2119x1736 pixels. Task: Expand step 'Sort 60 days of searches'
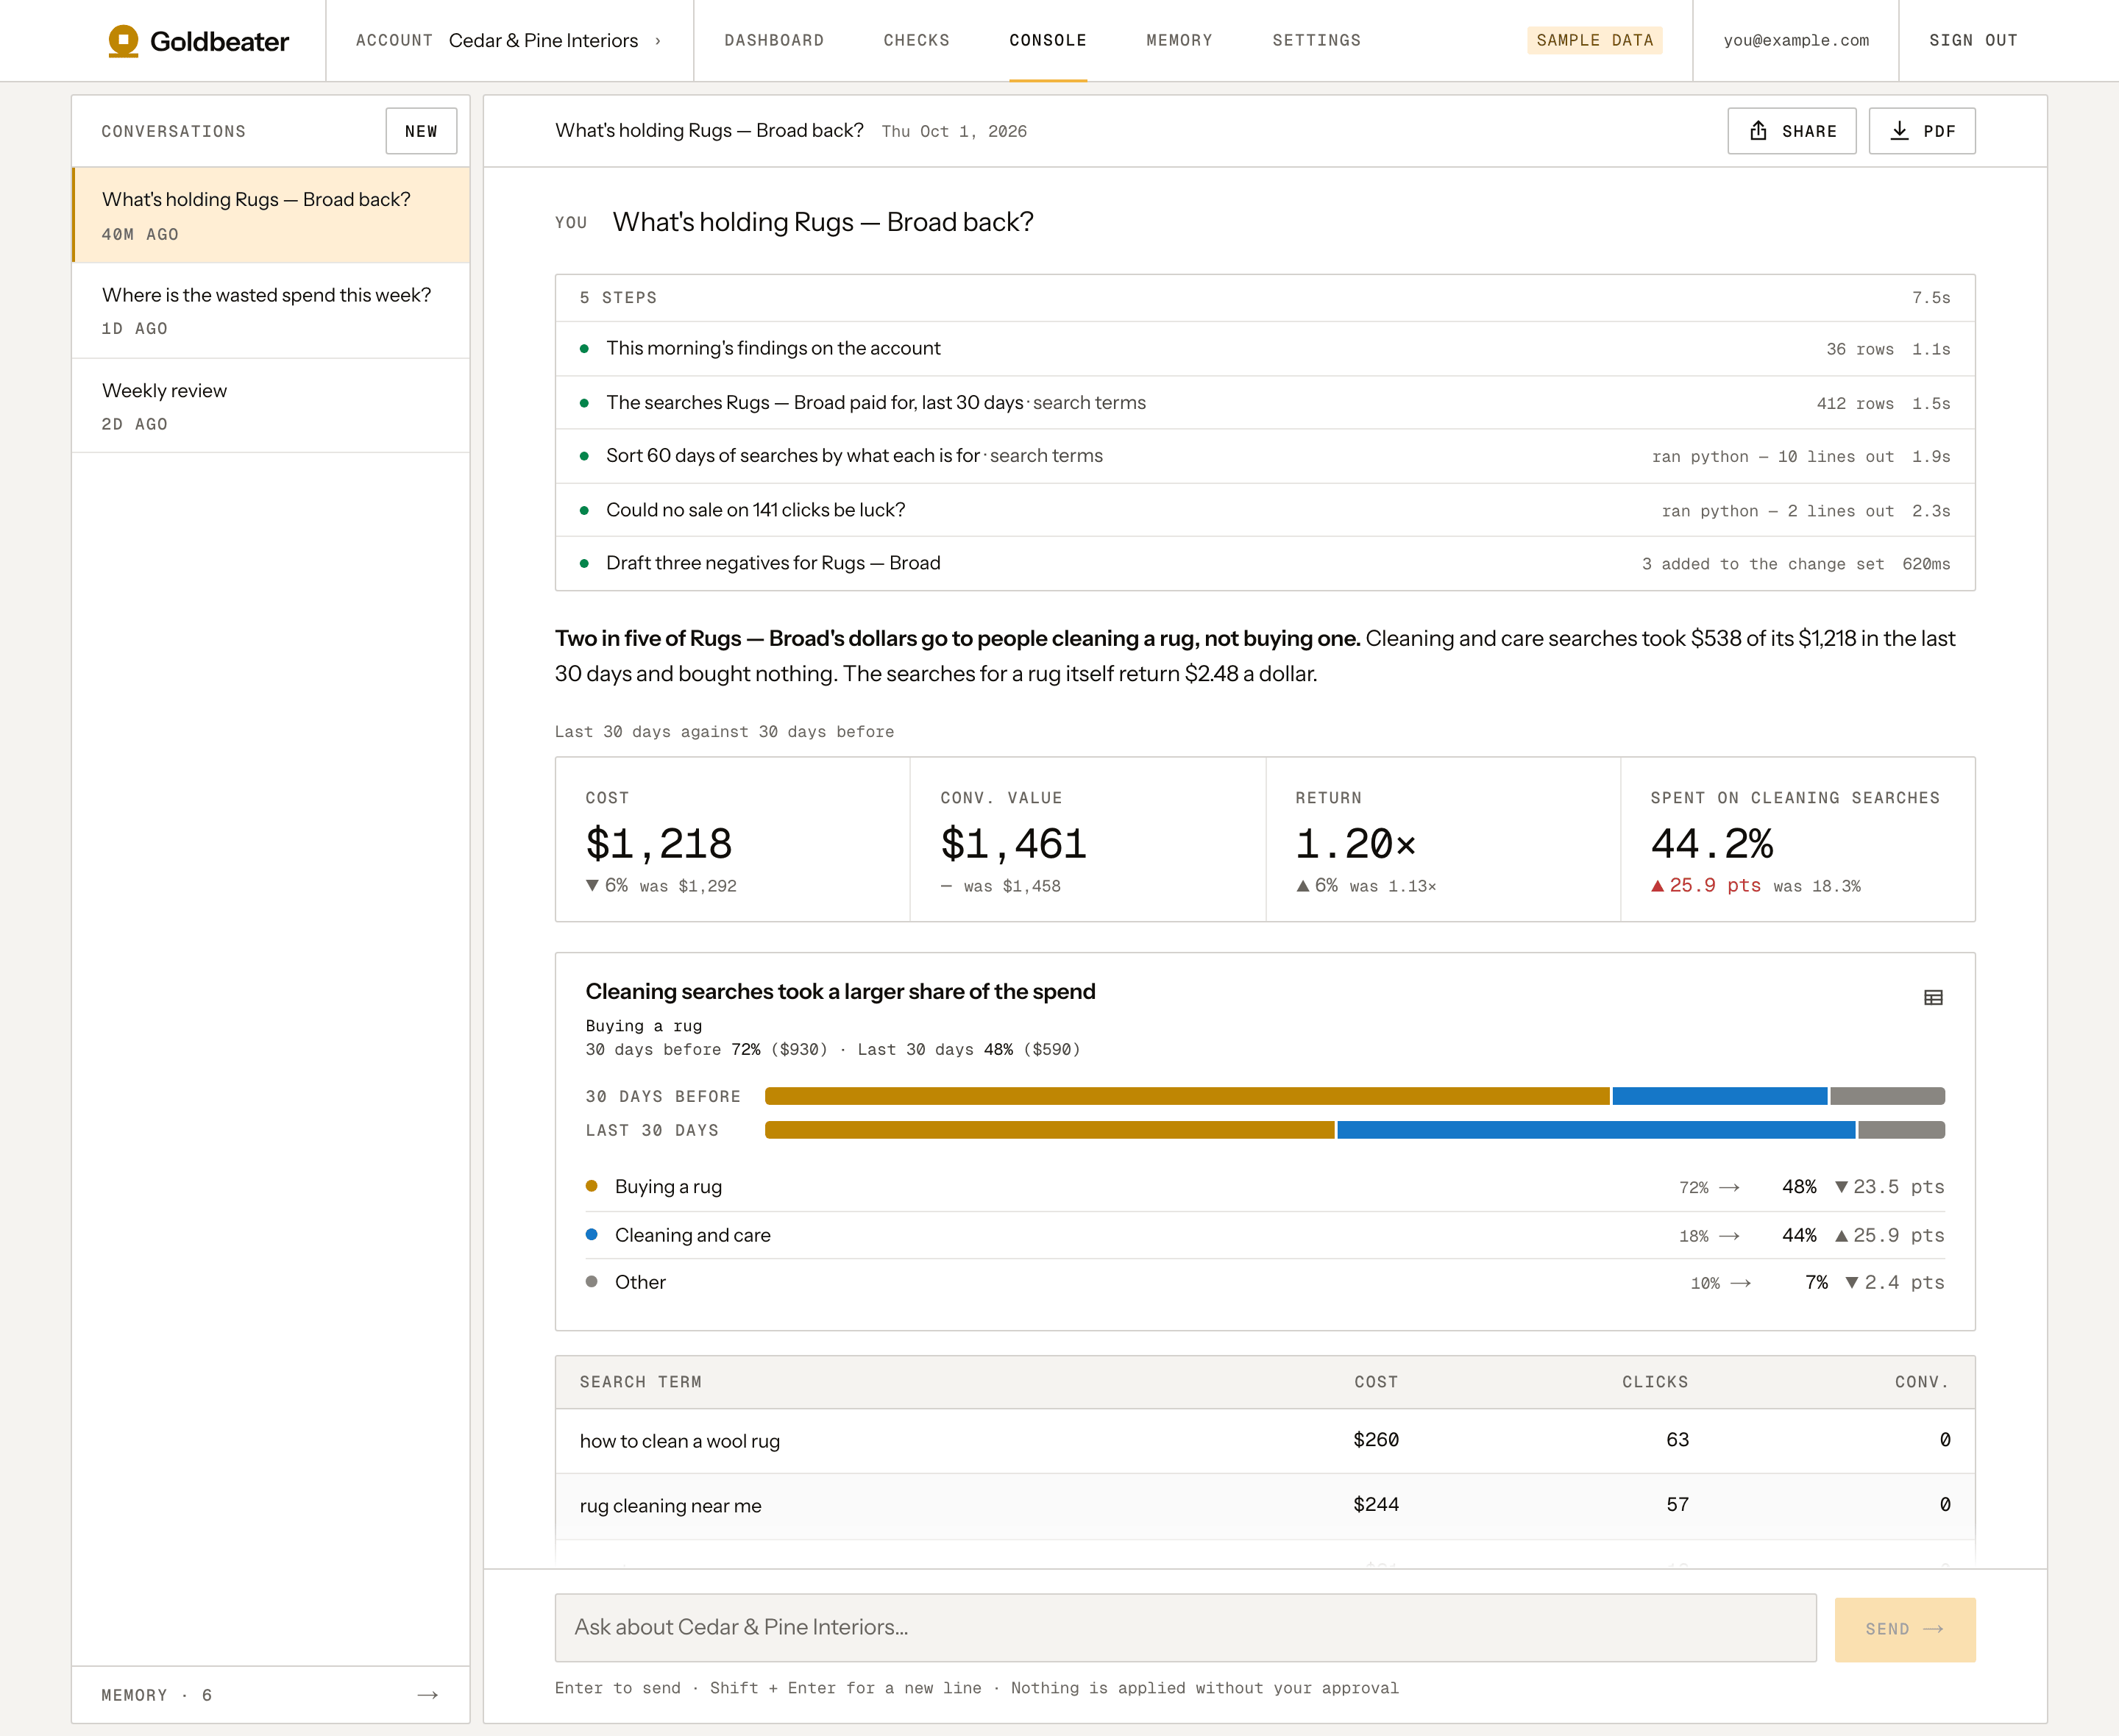[1264, 456]
